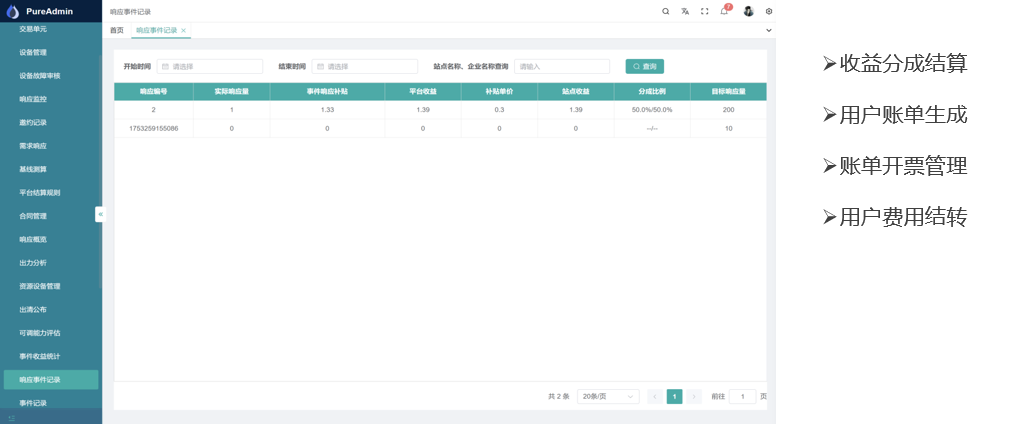The height and width of the screenshot is (424, 1012).
Task: Open 设备管理 in sidebar menu
Action: (33, 52)
